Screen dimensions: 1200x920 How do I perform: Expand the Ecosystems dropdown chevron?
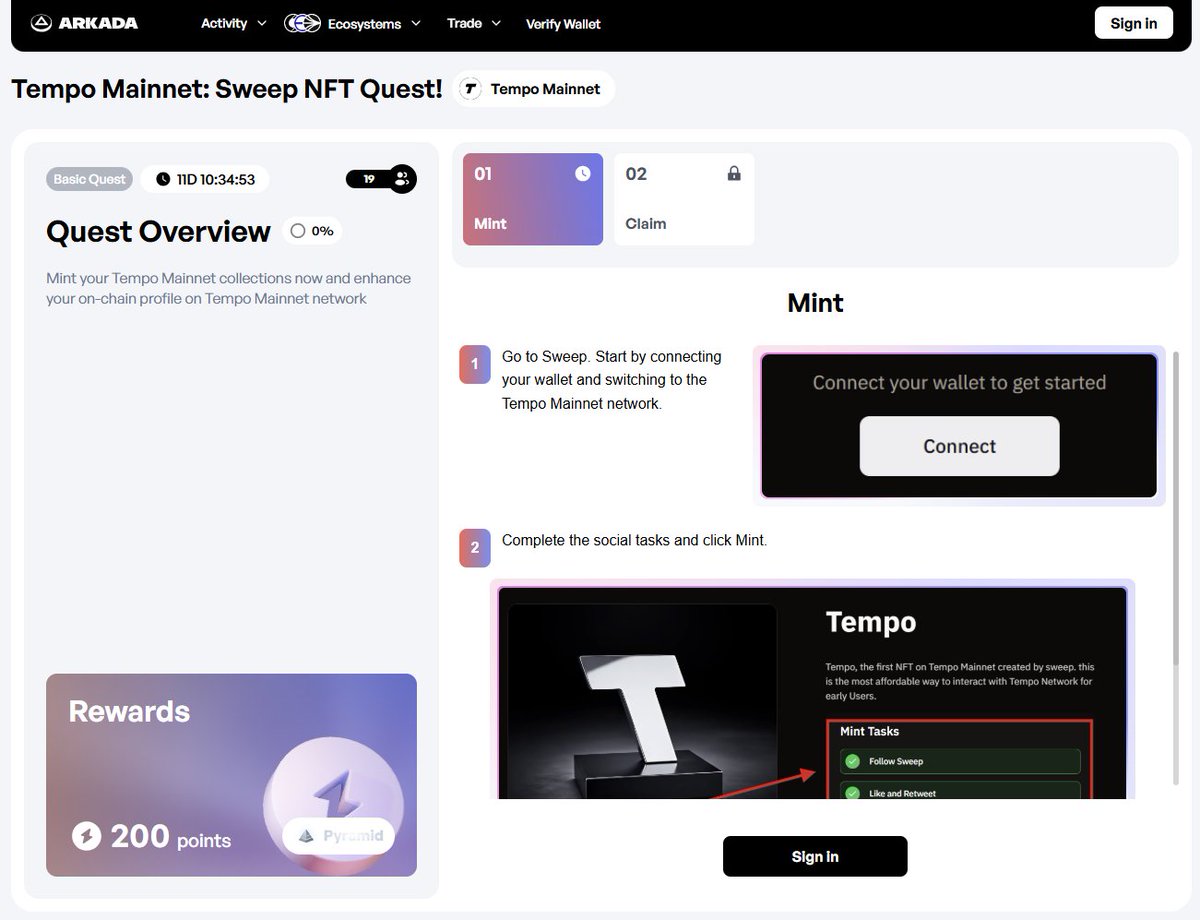click(x=416, y=23)
